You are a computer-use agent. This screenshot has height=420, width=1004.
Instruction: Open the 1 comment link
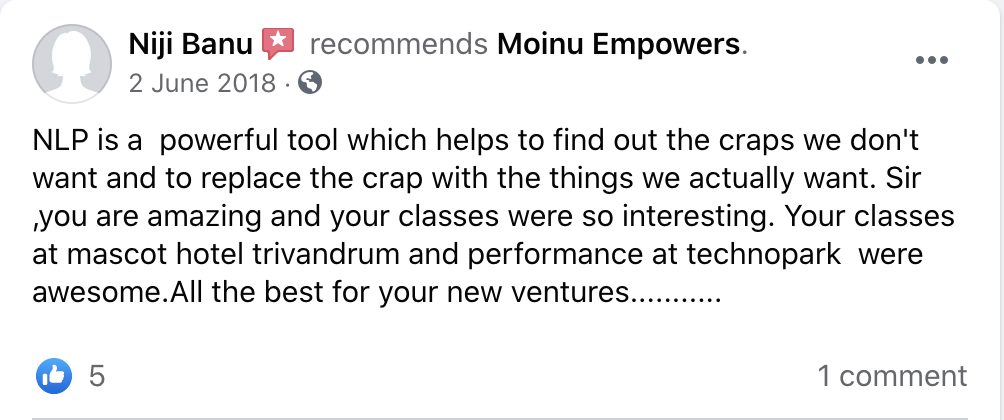tap(893, 376)
